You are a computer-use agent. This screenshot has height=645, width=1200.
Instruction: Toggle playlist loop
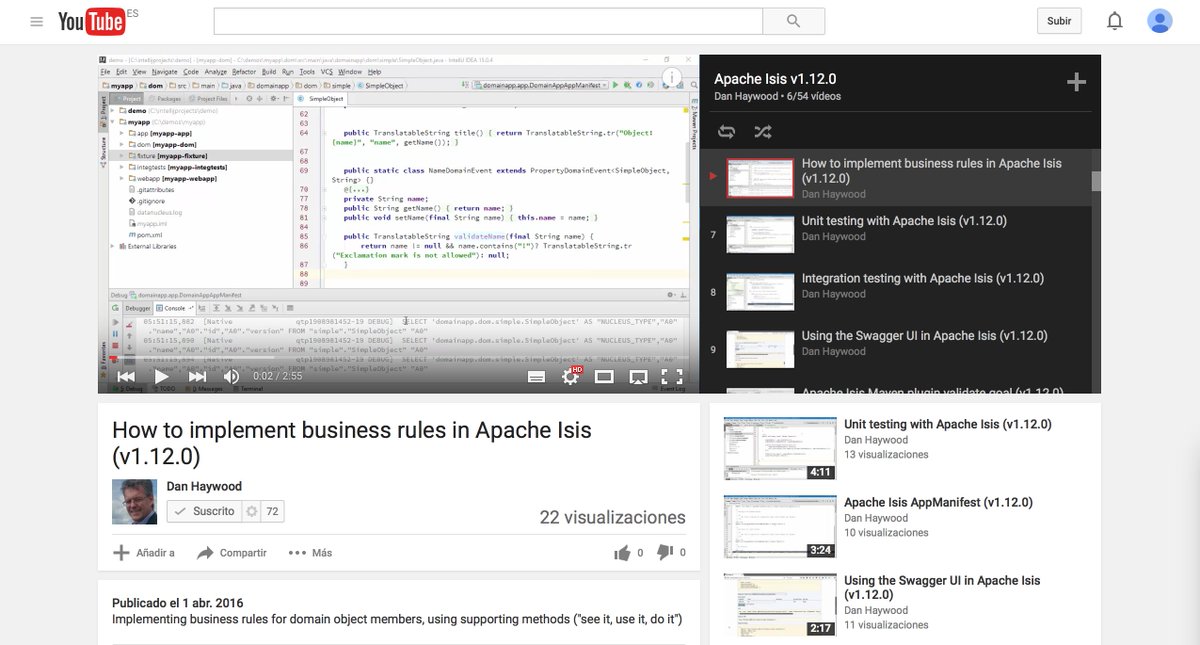tap(727, 132)
